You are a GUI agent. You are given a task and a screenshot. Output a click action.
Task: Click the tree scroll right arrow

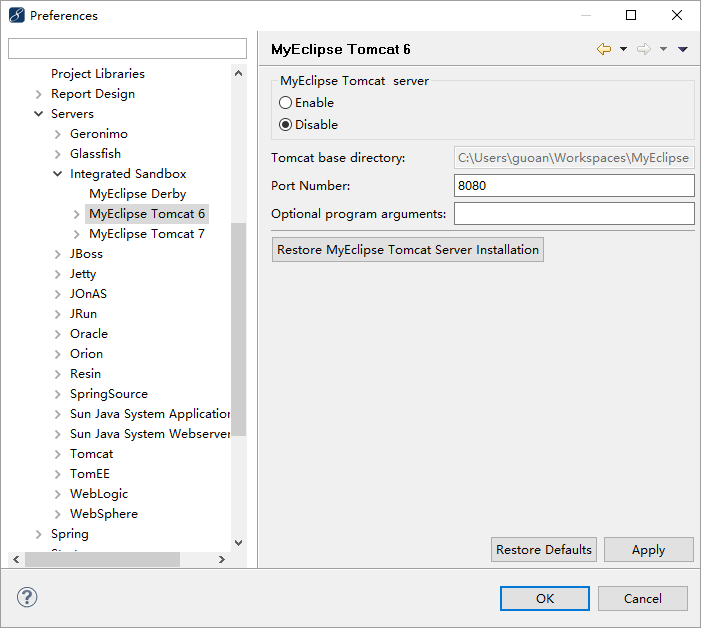click(222, 559)
